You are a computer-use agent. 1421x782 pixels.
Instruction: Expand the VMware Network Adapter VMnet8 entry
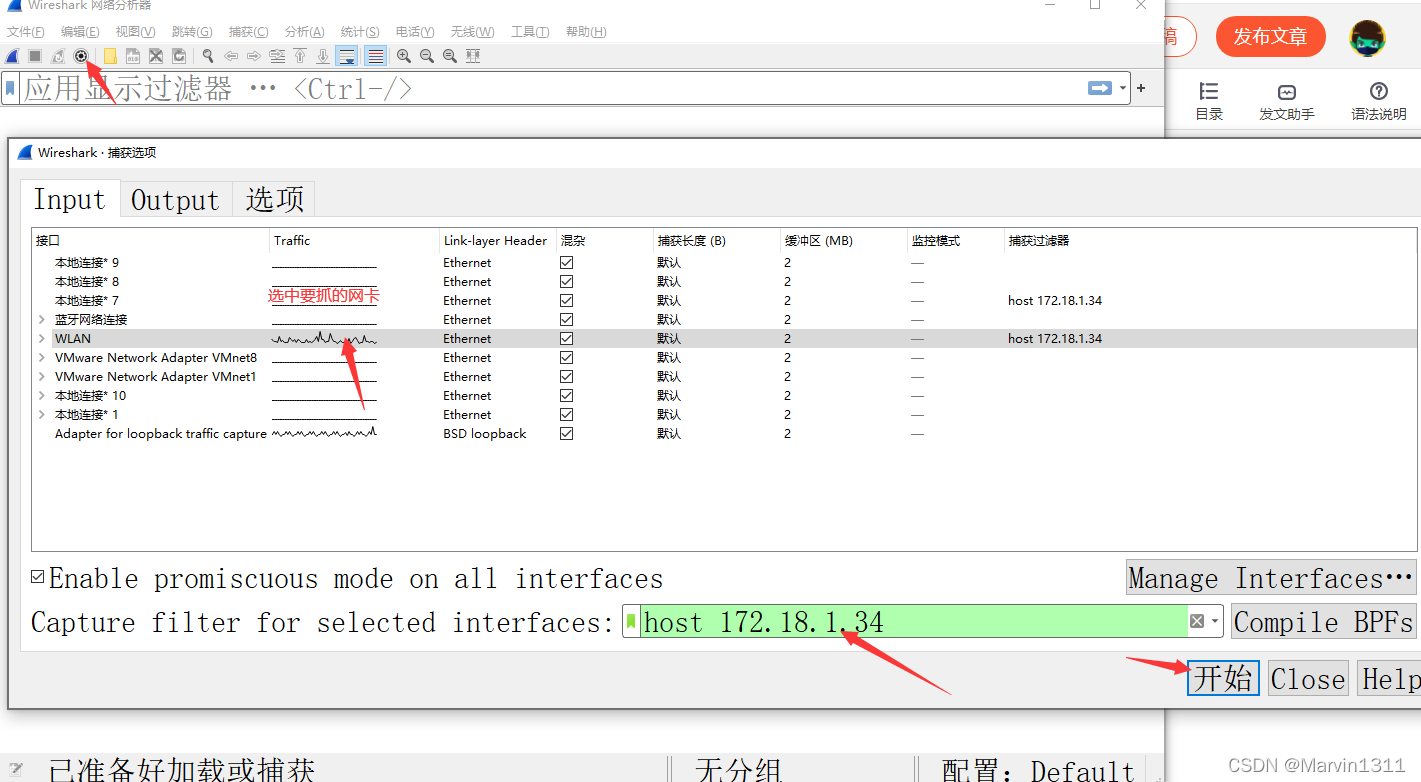pyautogui.click(x=41, y=357)
